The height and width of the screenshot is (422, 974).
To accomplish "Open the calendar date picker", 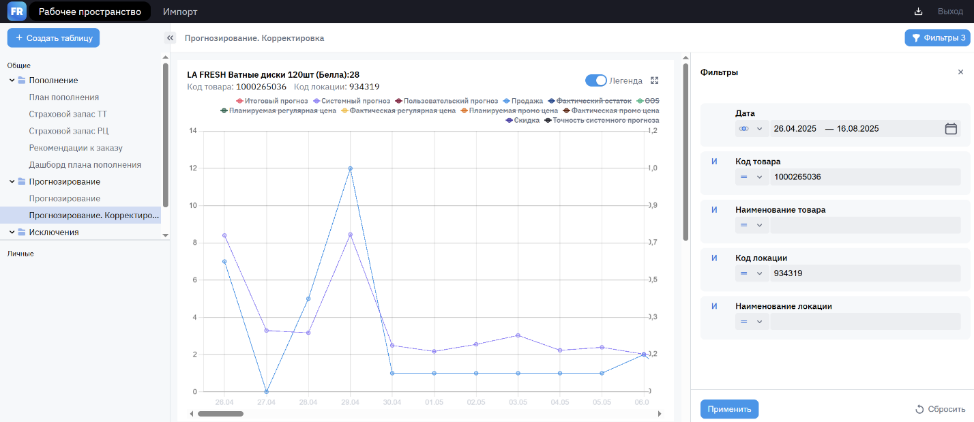I will (x=951, y=129).
